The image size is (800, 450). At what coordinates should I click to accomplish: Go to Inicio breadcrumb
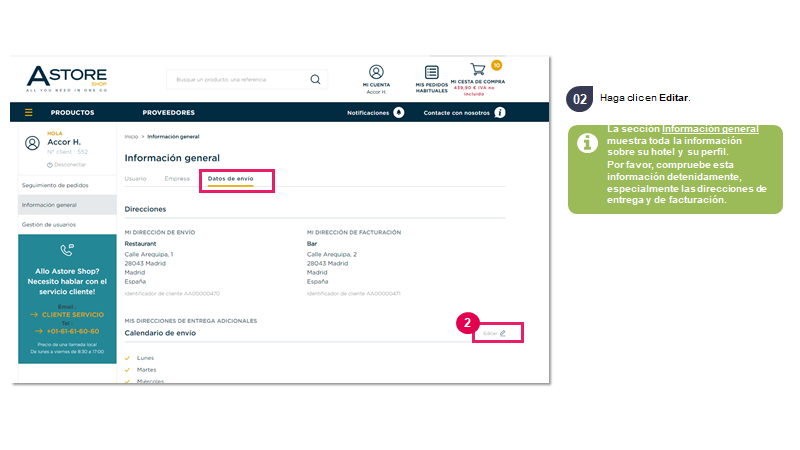click(131, 137)
